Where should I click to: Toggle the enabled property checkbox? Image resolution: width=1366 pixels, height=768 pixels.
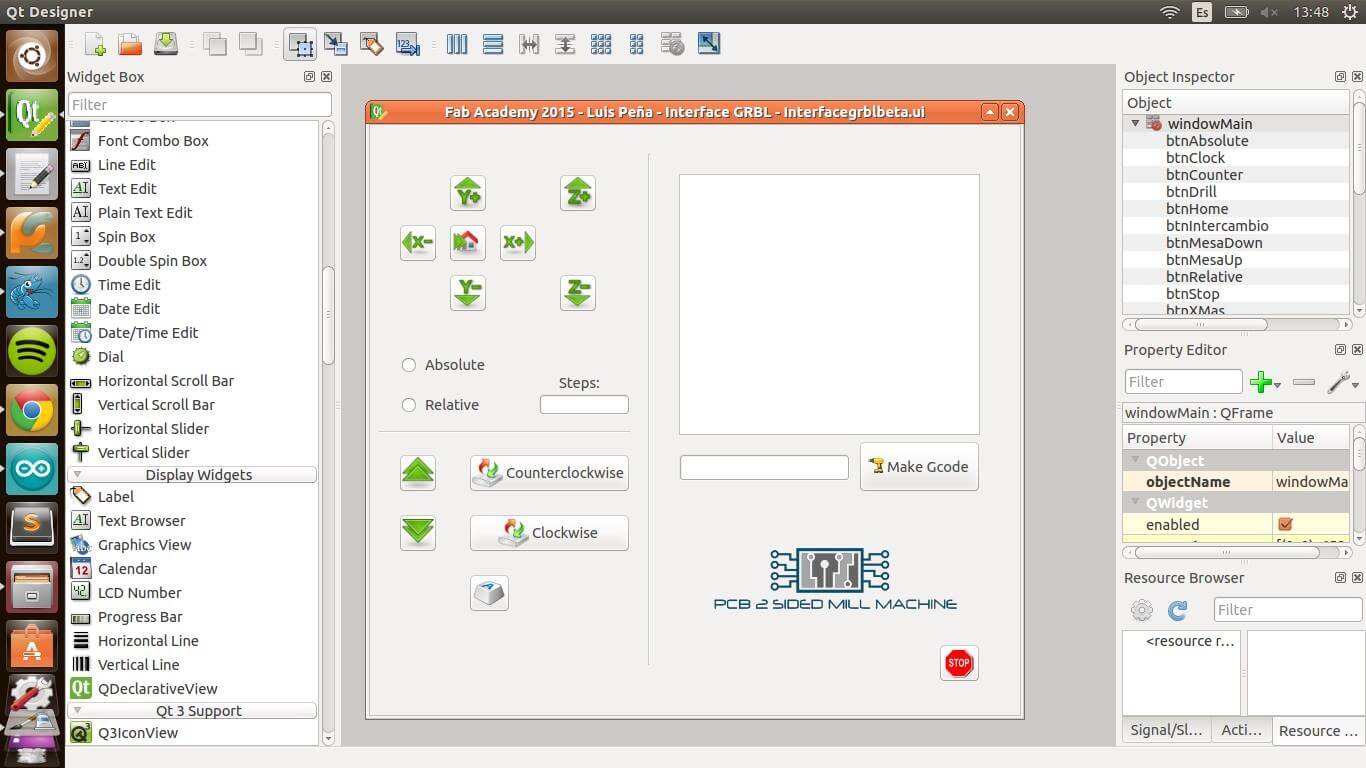click(1286, 524)
